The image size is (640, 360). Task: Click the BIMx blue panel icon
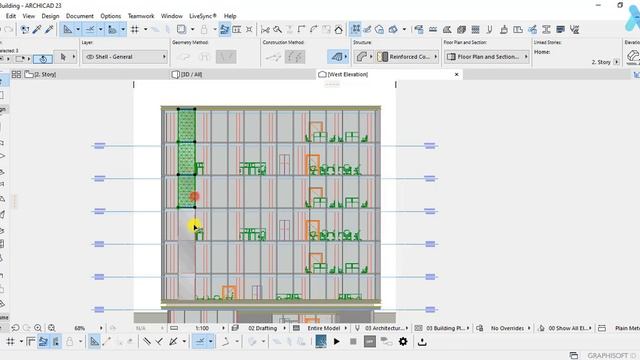click(x=321, y=342)
